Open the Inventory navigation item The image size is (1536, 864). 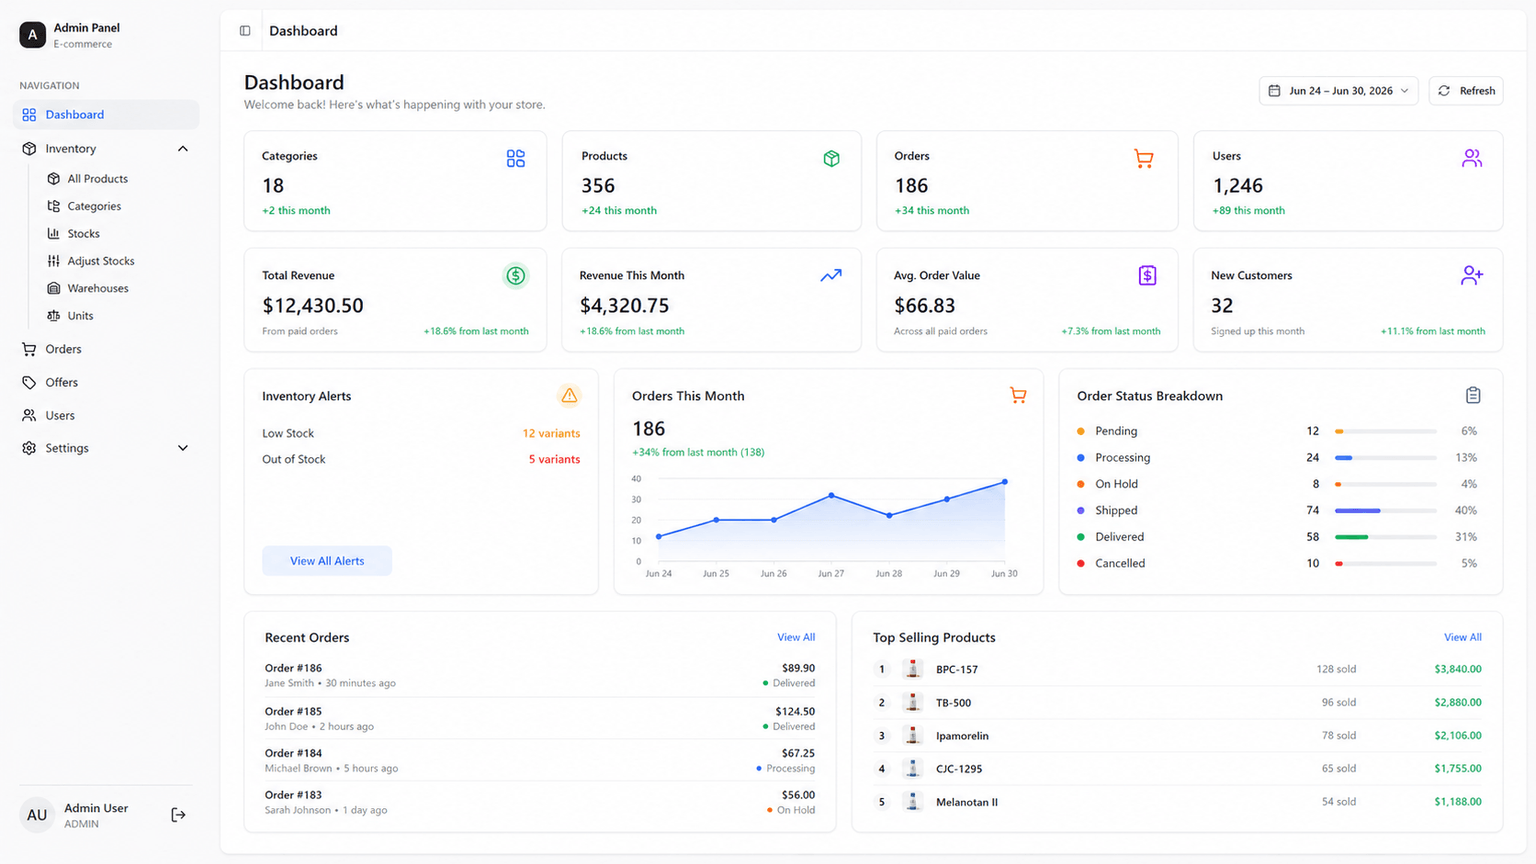click(106, 149)
